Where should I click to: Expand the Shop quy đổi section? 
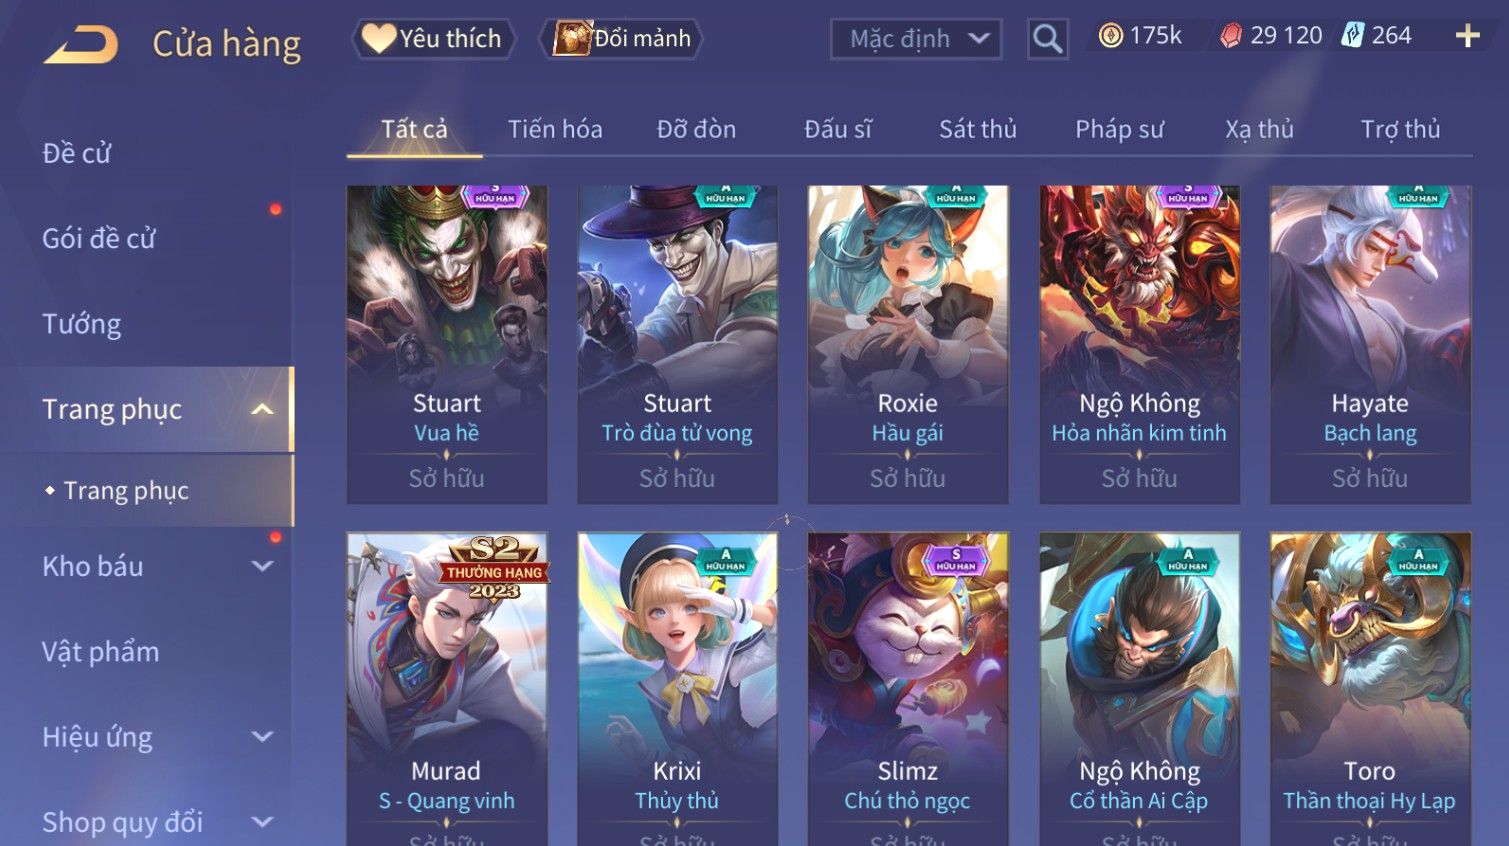pos(262,822)
